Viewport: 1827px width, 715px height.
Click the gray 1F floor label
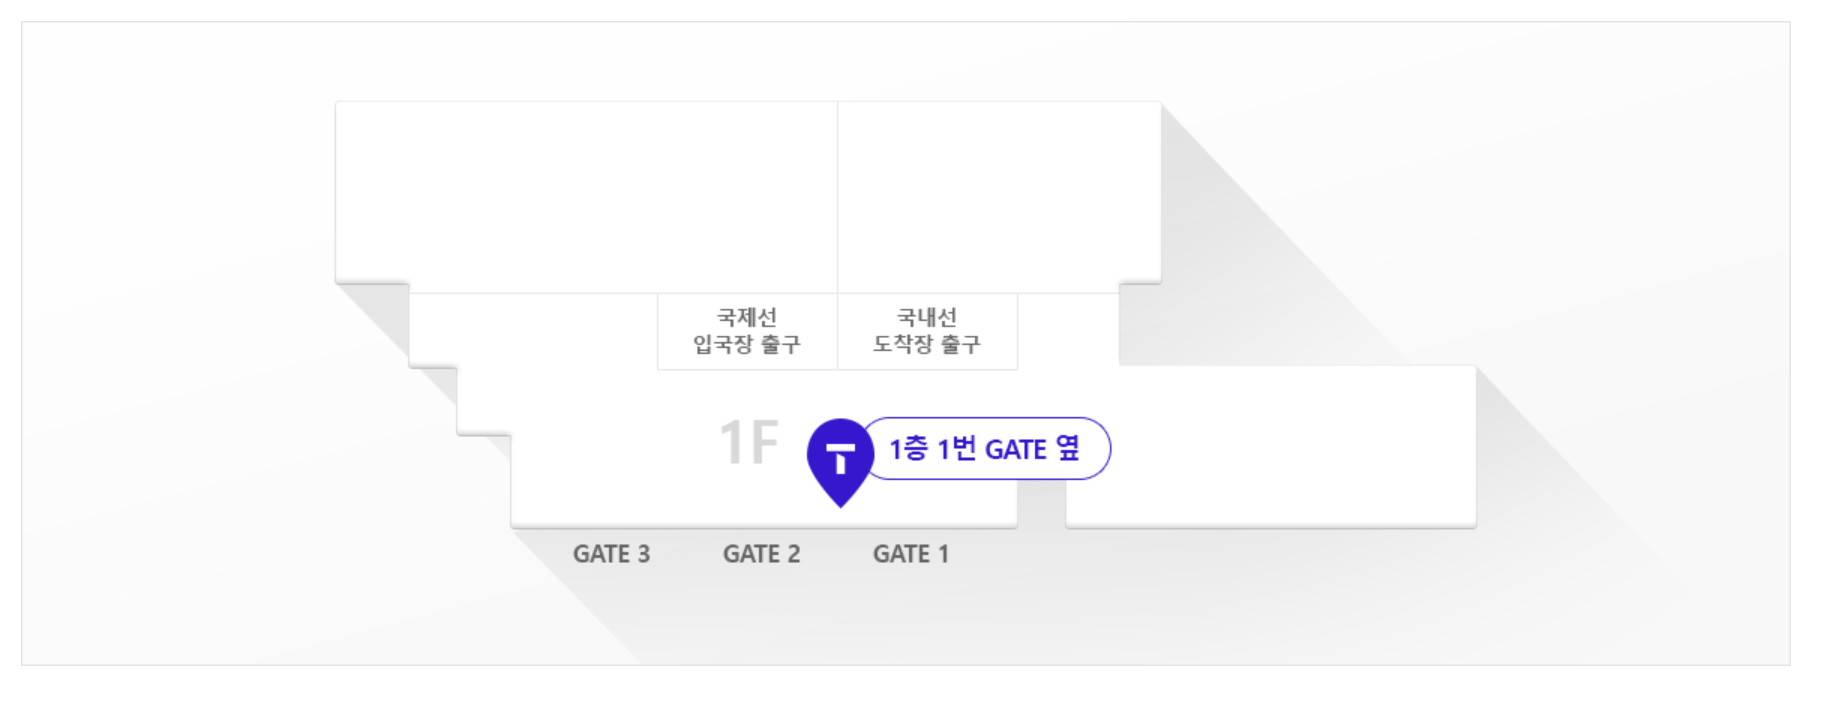749,442
